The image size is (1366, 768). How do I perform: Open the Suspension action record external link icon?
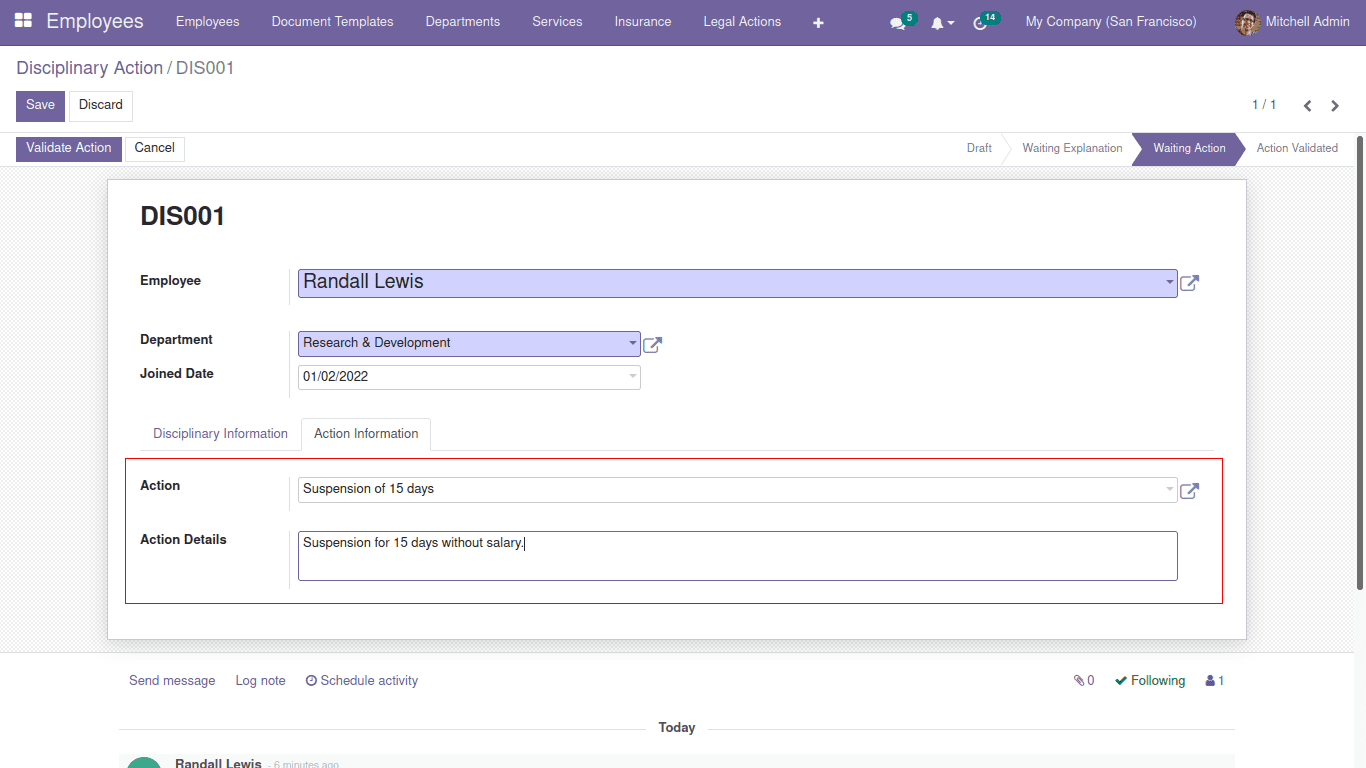click(1189, 491)
